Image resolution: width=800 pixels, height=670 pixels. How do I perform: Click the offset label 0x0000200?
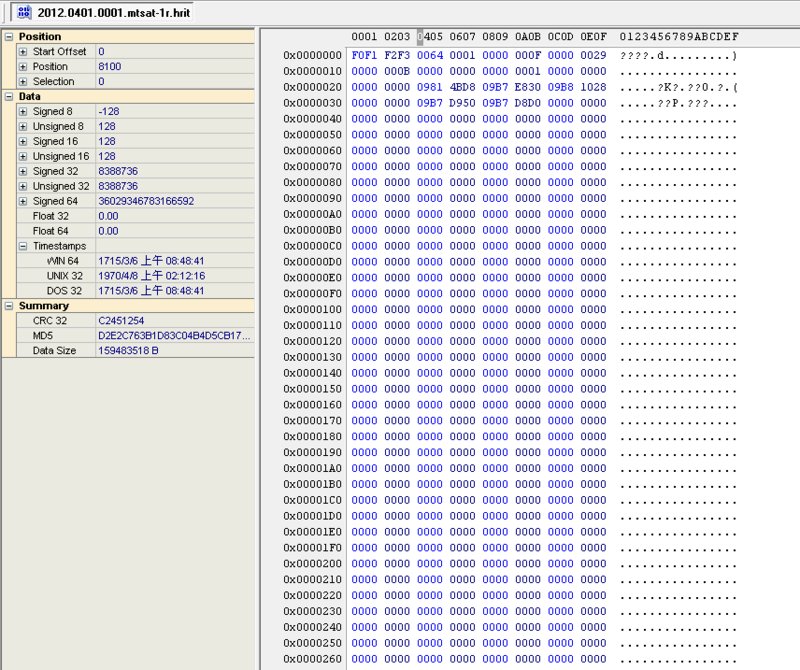tap(312, 563)
